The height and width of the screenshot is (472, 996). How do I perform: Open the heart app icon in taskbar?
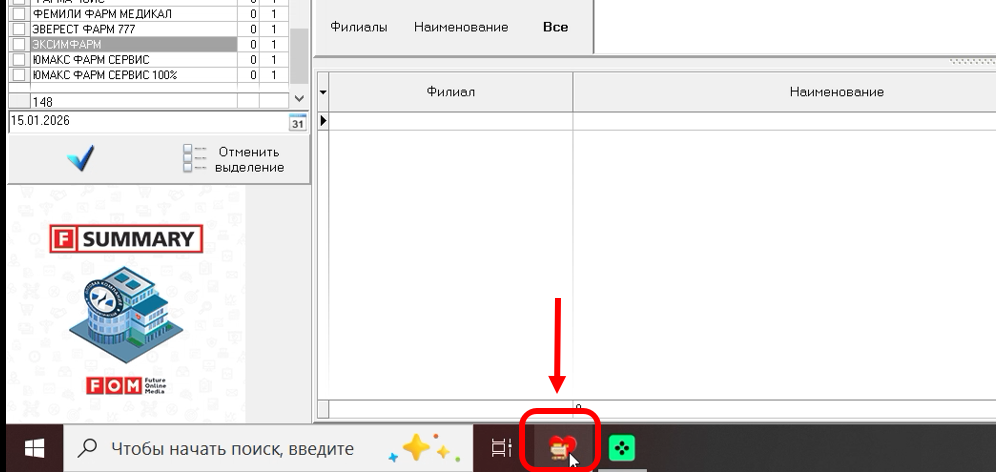coord(562,448)
